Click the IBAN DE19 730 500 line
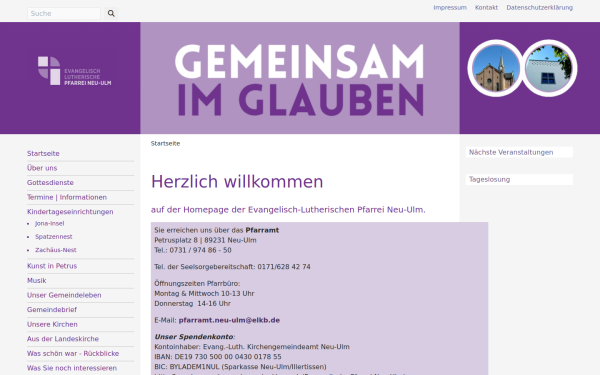Viewport: 600px width, 375px height. (x=218, y=357)
